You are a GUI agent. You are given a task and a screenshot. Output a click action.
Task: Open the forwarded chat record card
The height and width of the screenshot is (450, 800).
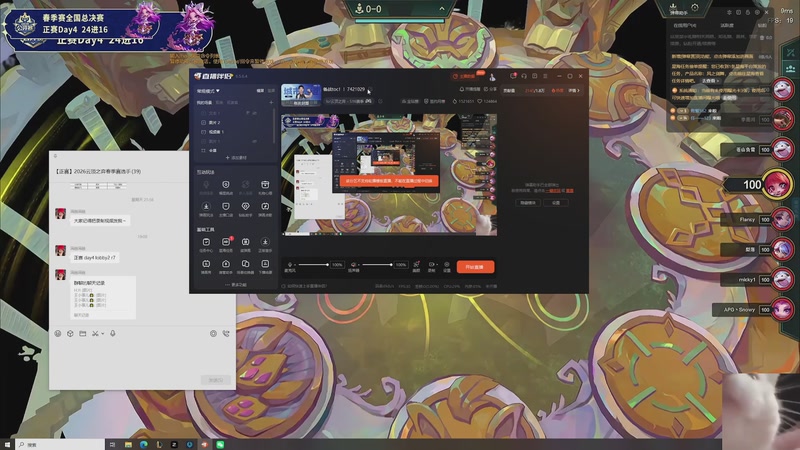pyautogui.click(x=104, y=298)
